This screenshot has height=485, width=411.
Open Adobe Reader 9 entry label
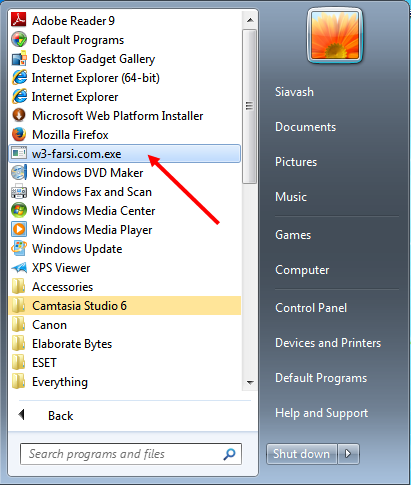point(73,21)
